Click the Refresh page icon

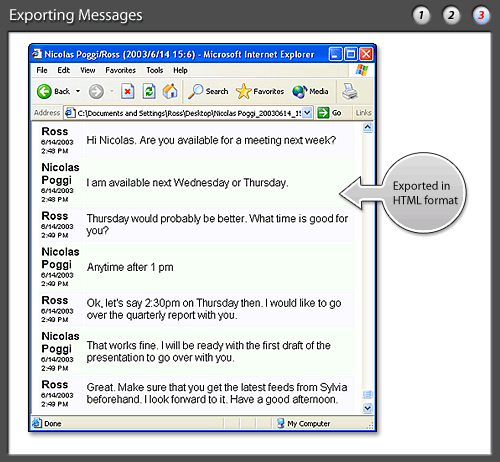(x=149, y=91)
